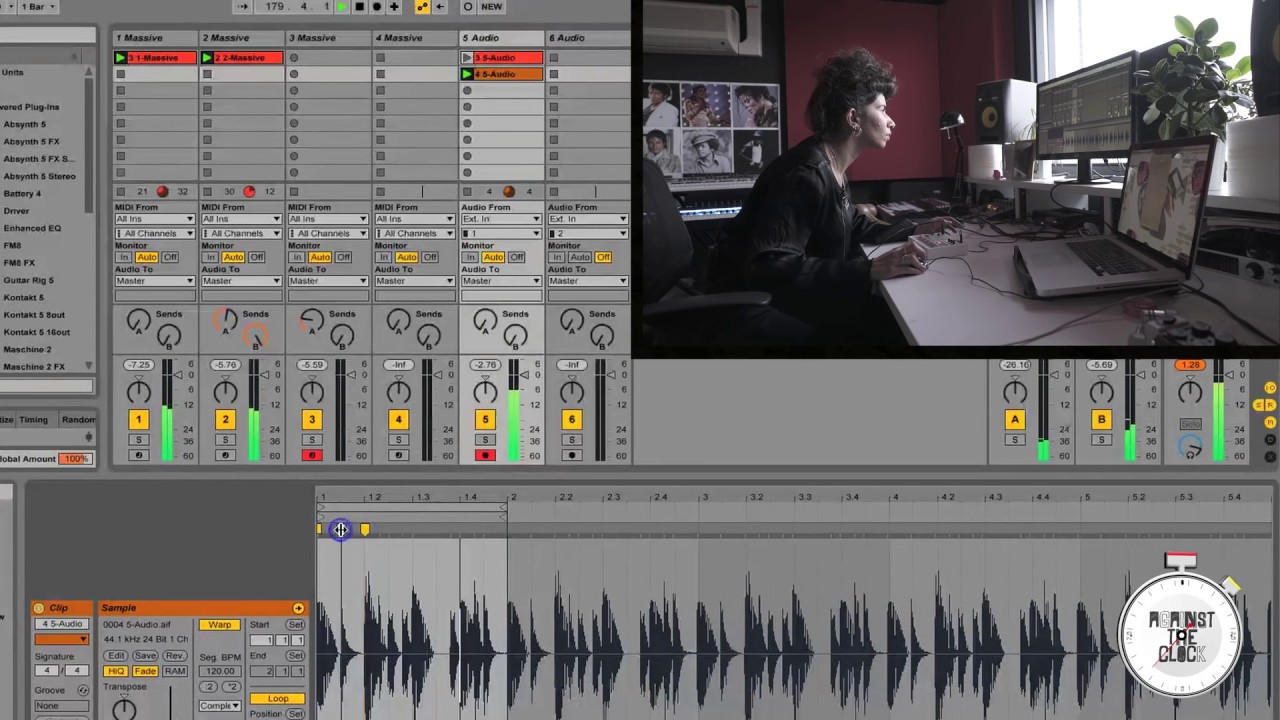Toggle the clip Loop button
Viewport: 1280px width, 720px height.
click(278, 699)
